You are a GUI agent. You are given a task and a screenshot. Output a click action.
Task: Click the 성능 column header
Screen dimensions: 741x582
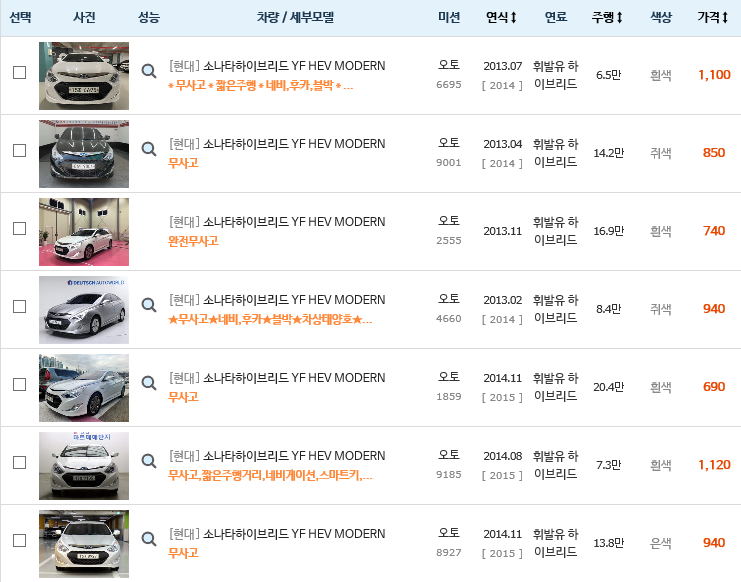pyautogui.click(x=149, y=17)
